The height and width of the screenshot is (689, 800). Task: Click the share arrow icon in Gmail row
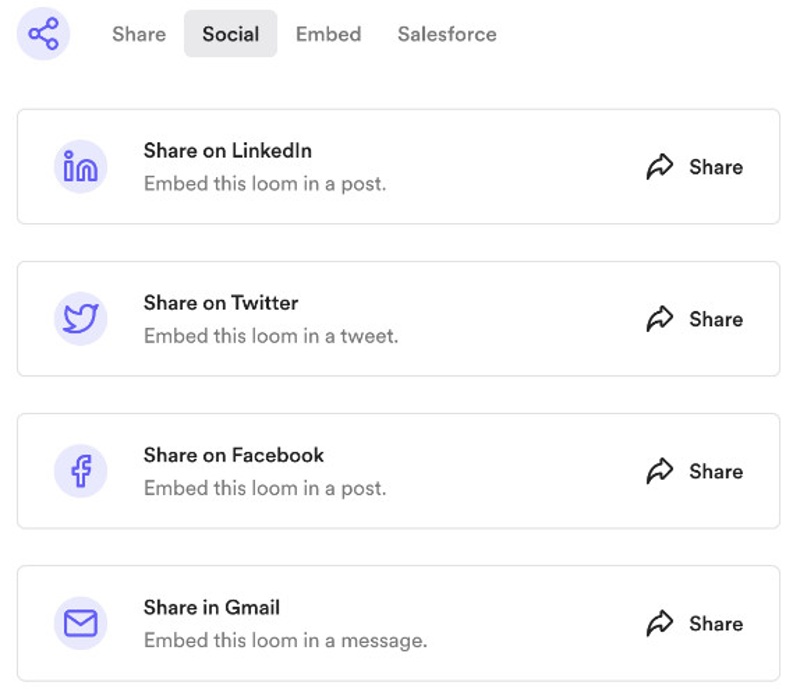coord(660,623)
